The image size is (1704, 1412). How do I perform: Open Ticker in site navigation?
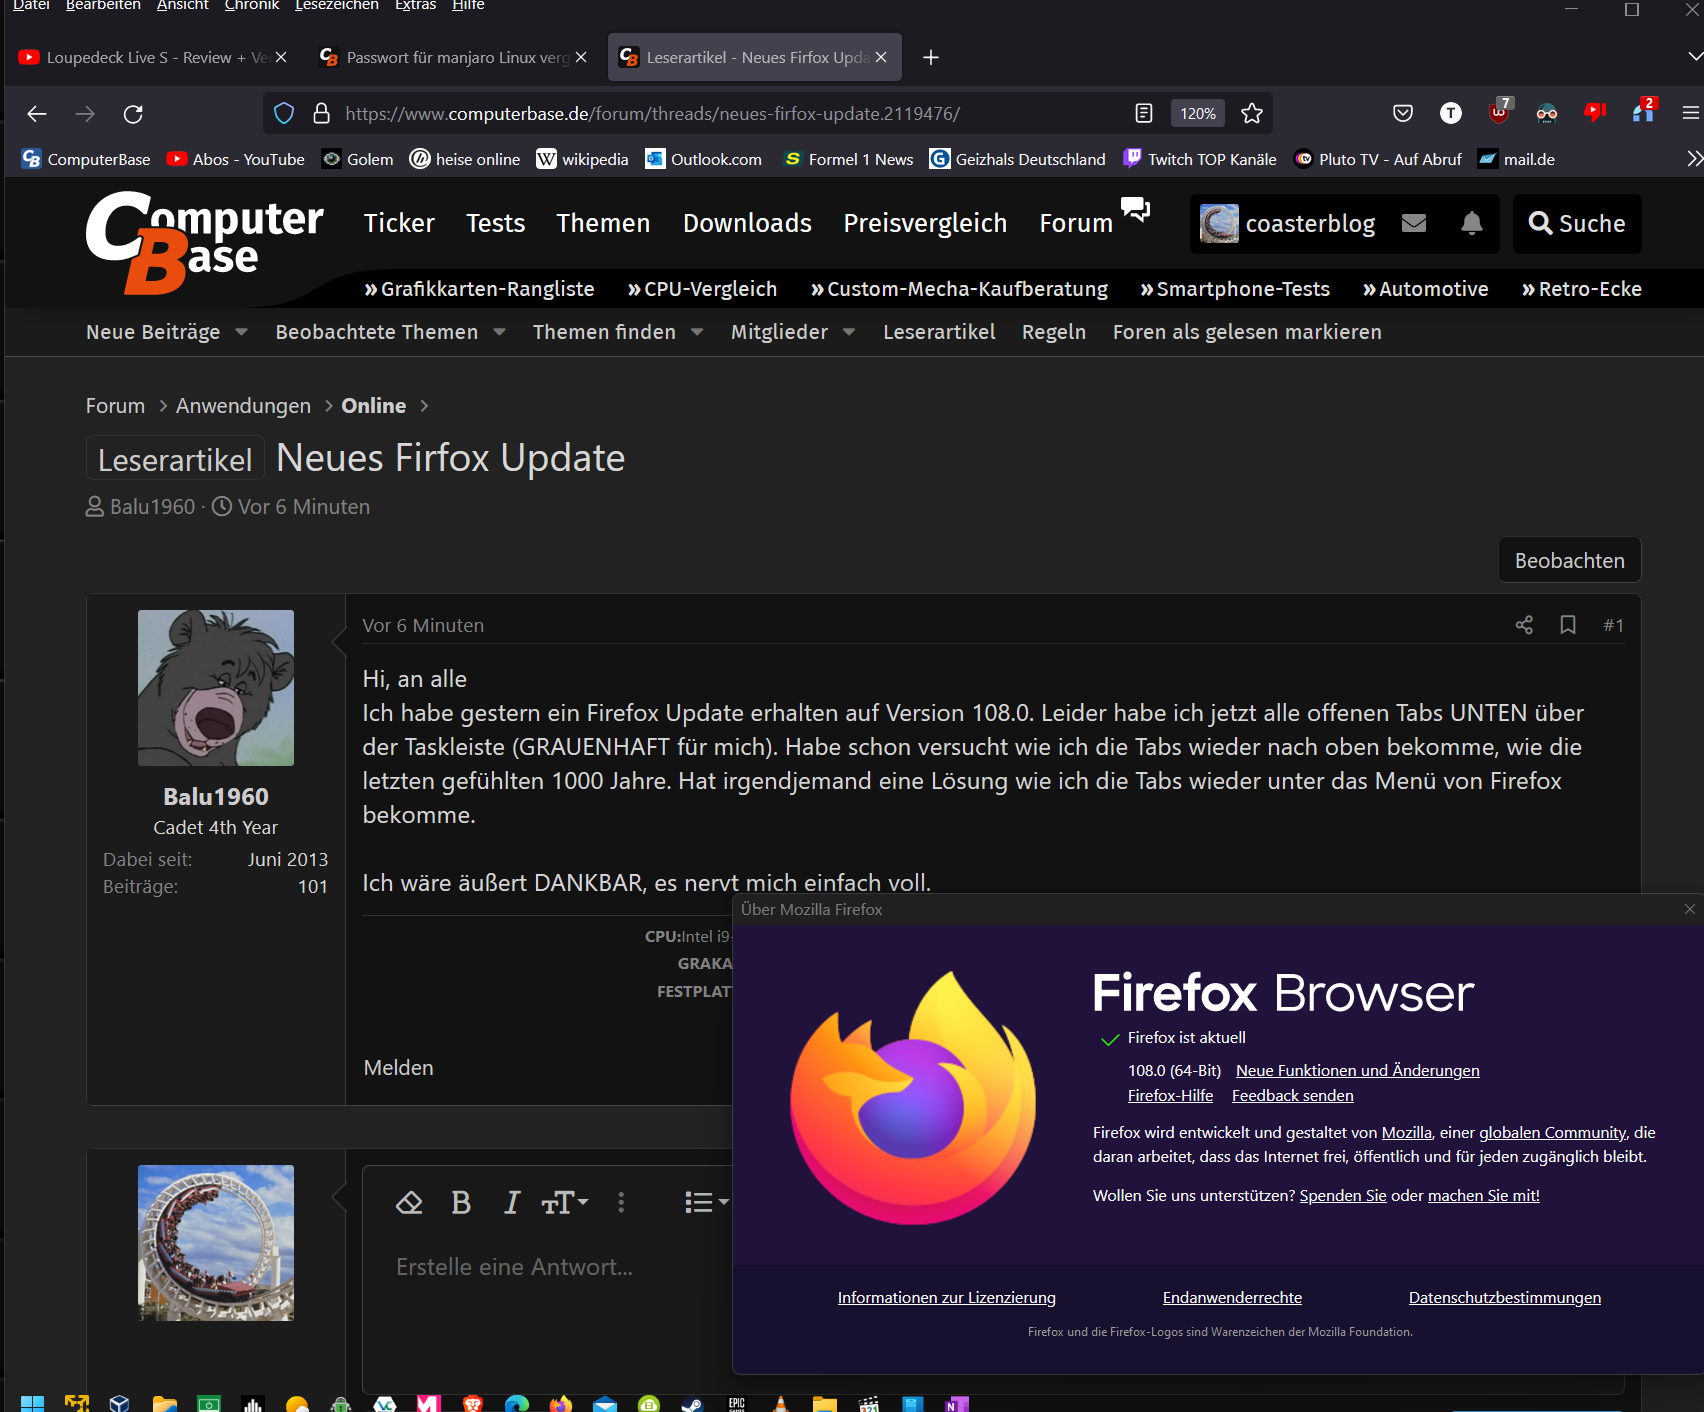[399, 223]
